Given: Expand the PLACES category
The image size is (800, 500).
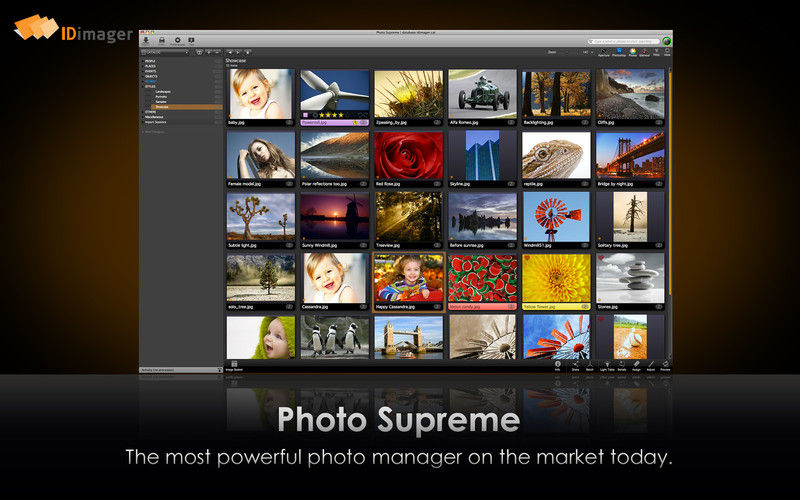Looking at the screenshot, I should (x=143, y=66).
